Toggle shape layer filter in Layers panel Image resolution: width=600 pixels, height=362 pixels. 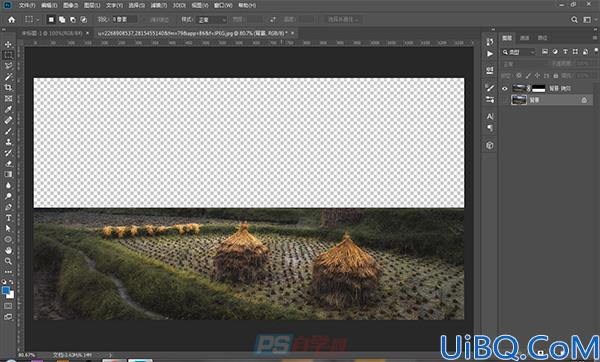tap(575, 52)
